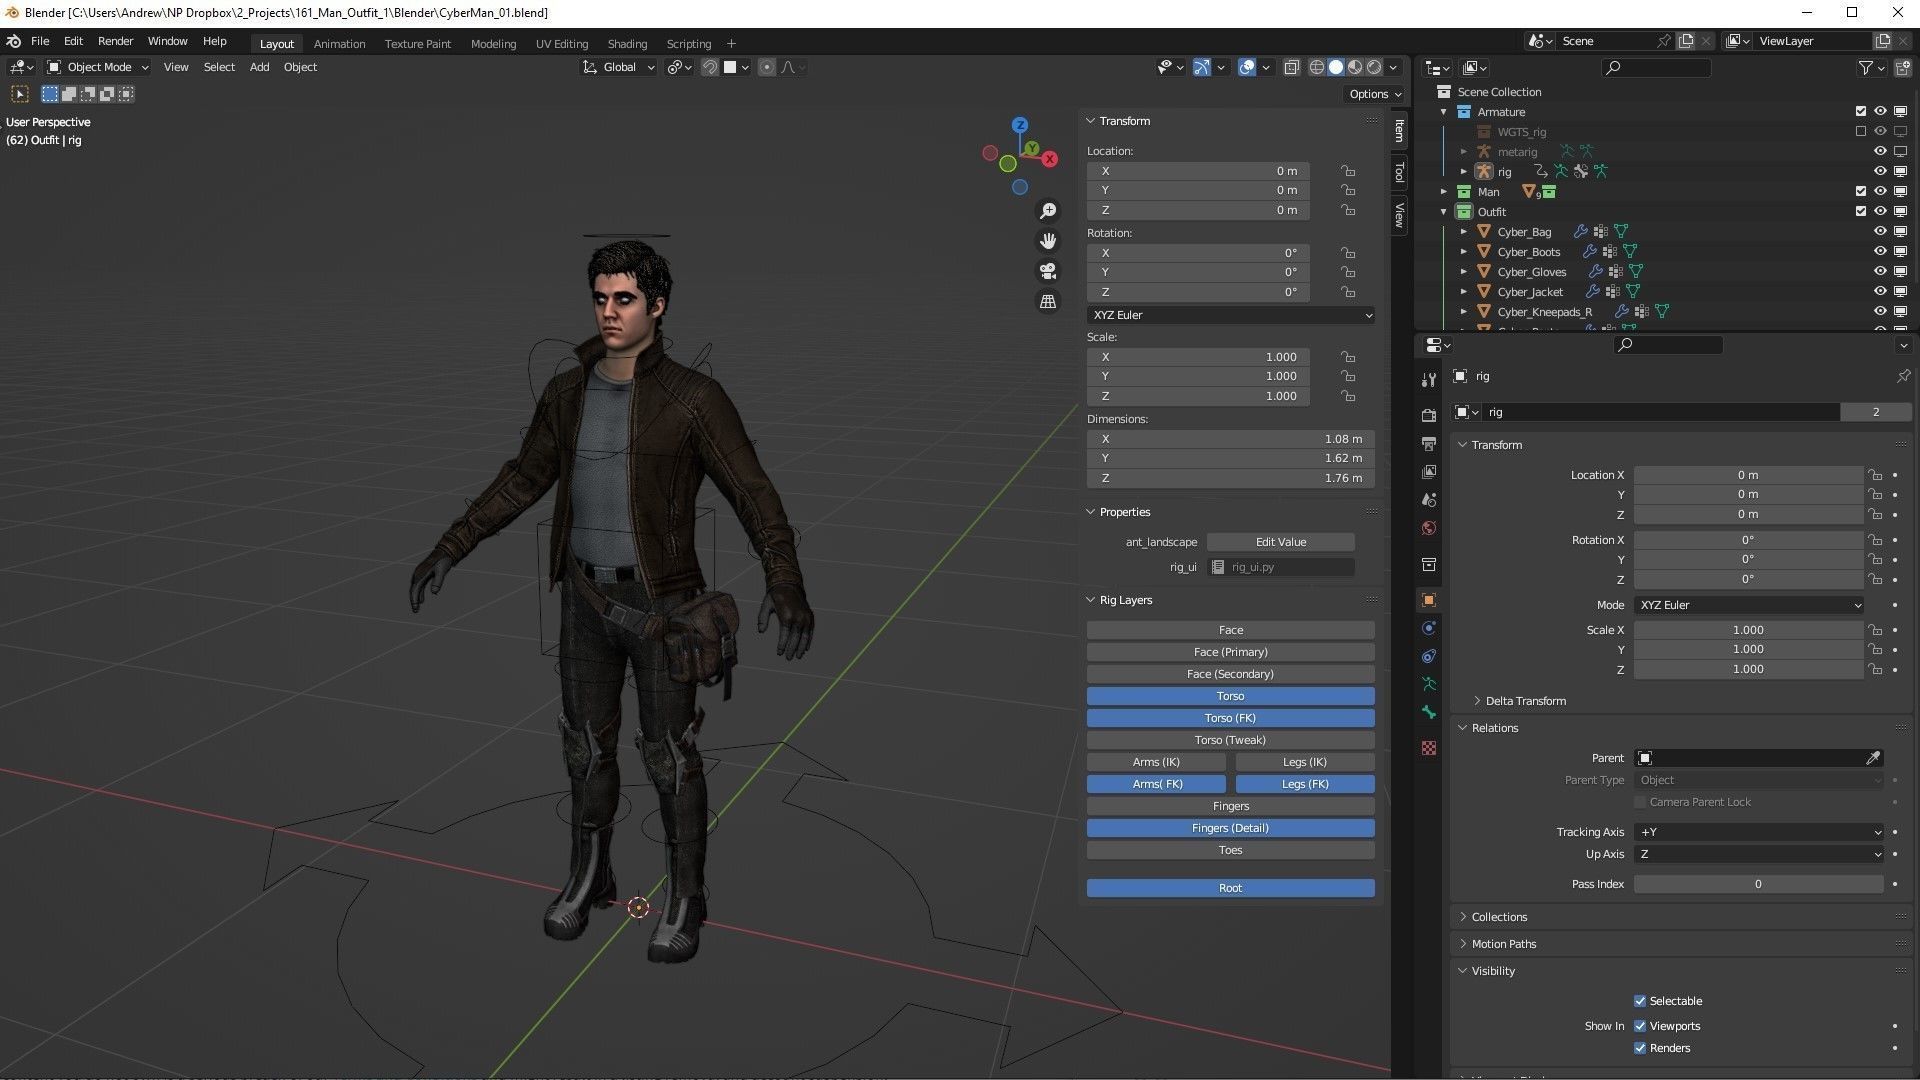This screenshot has height=1080, width=1920.
Task: Disable the Torso (FK) rig layer
Action: (1230, 718)
